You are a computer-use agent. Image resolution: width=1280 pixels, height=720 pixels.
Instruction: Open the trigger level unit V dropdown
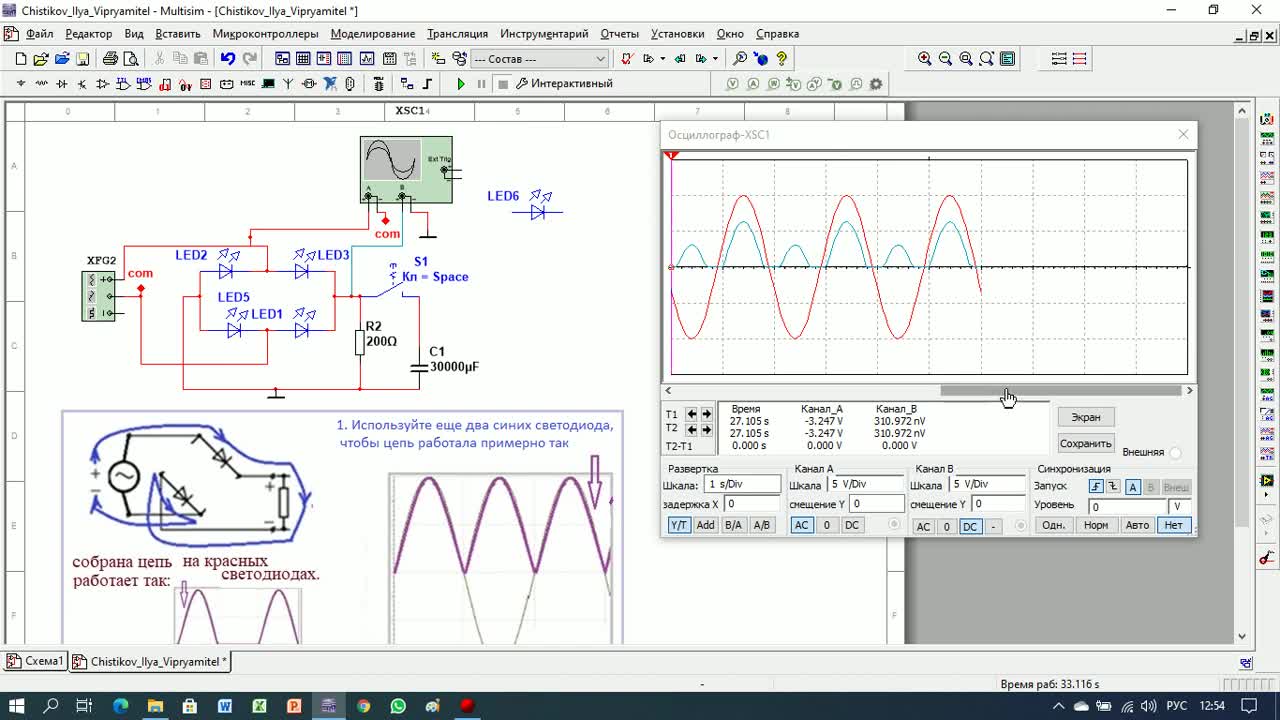click(x=1180, y=507)
